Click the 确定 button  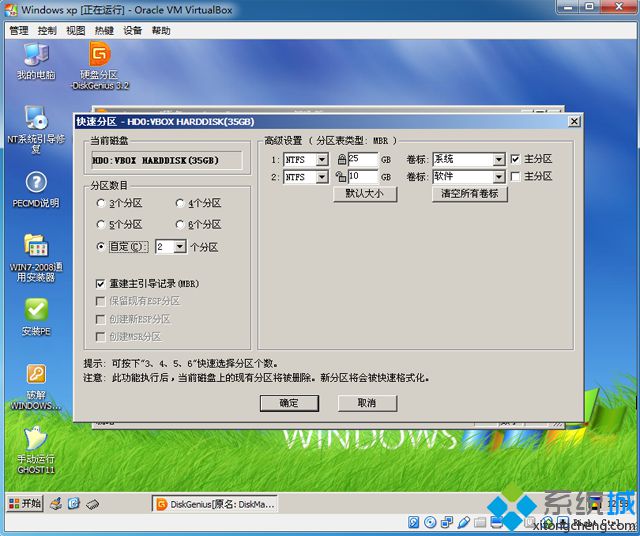click(289, 403)
